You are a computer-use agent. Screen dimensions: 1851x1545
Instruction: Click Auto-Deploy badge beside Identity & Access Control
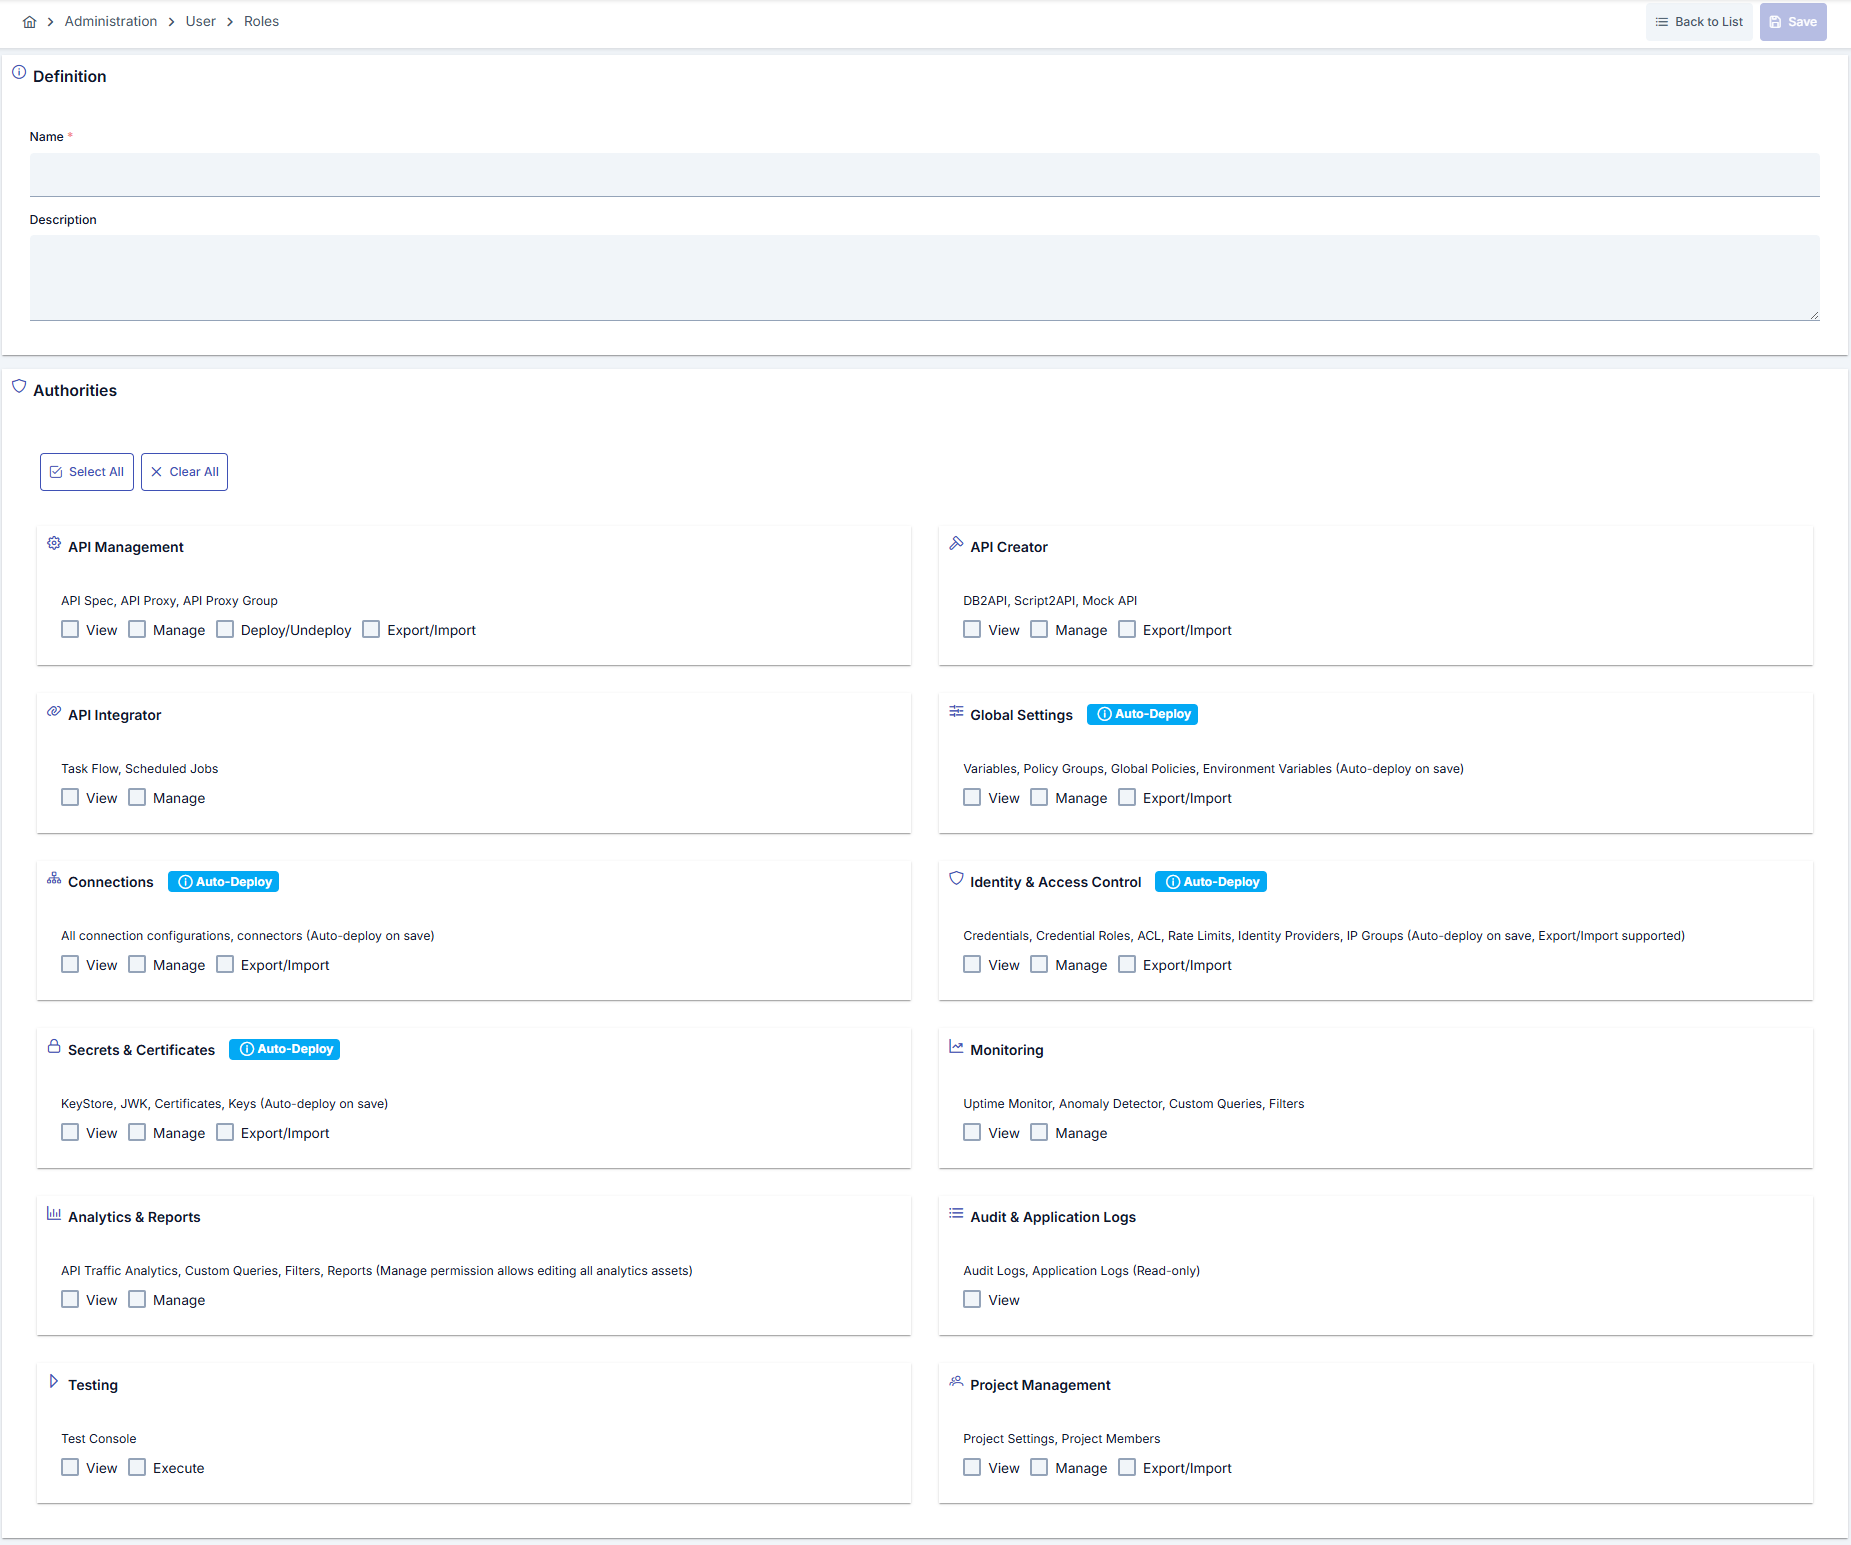coord(1210,882)
